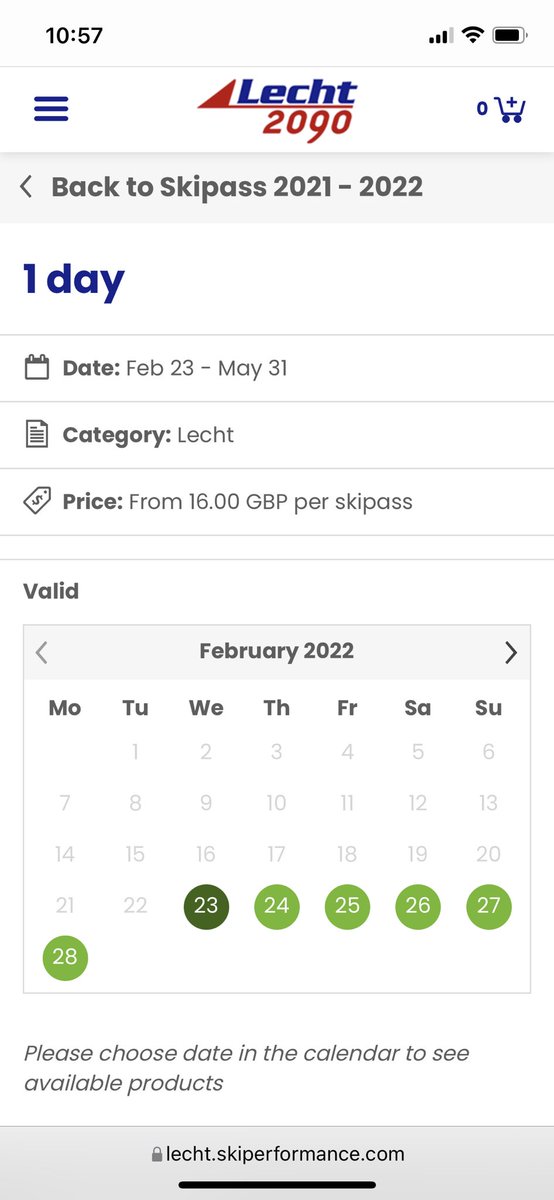The width and height of the screenshot is (554, 1200).
Task: Choose Monday February 28
Action: tap(65, 957)
